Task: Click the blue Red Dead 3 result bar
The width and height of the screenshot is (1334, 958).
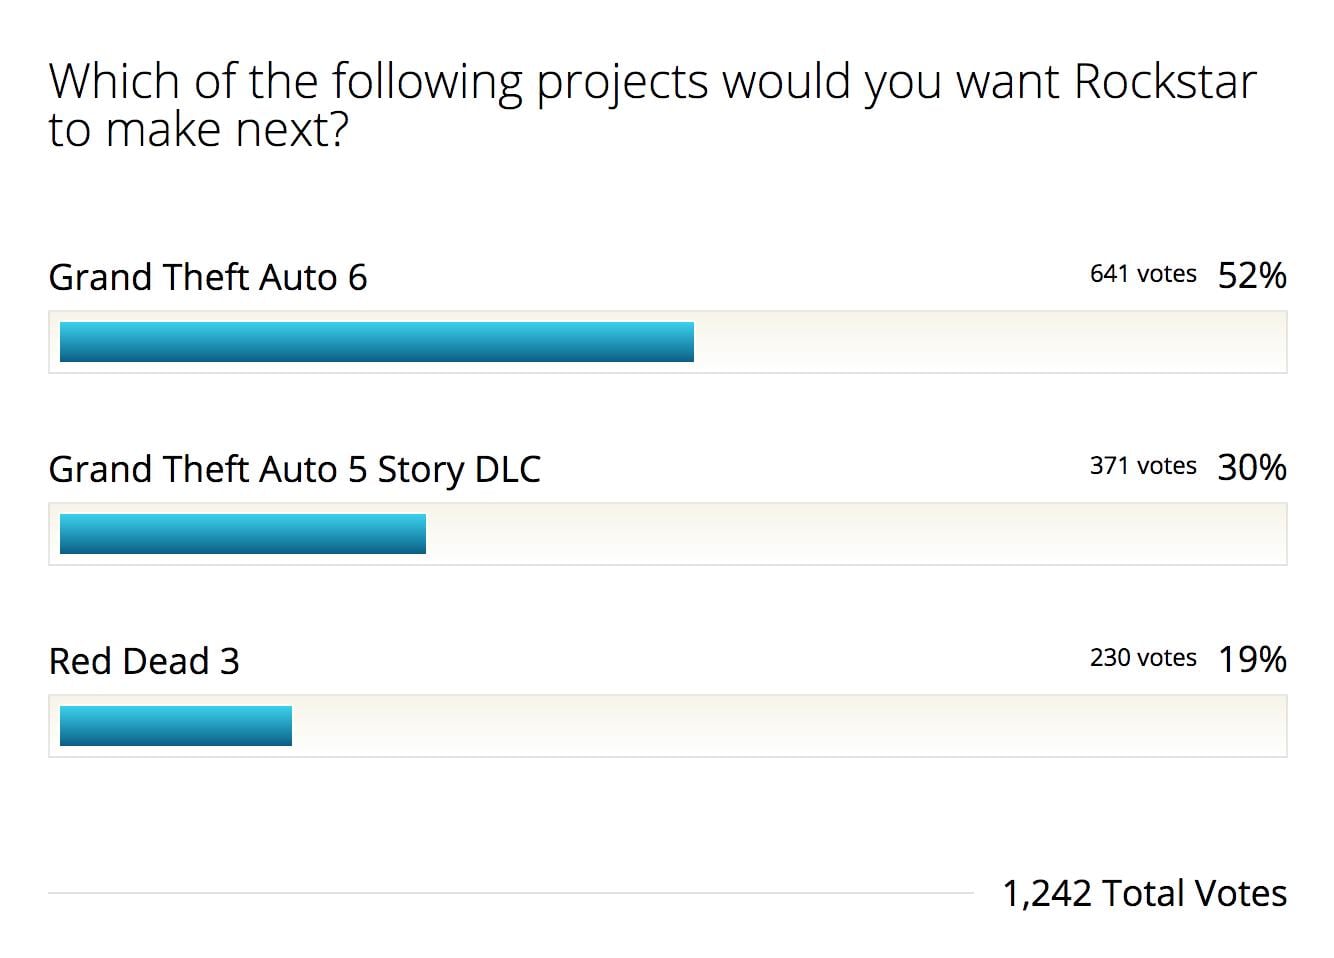Action: tap(176, 726)
